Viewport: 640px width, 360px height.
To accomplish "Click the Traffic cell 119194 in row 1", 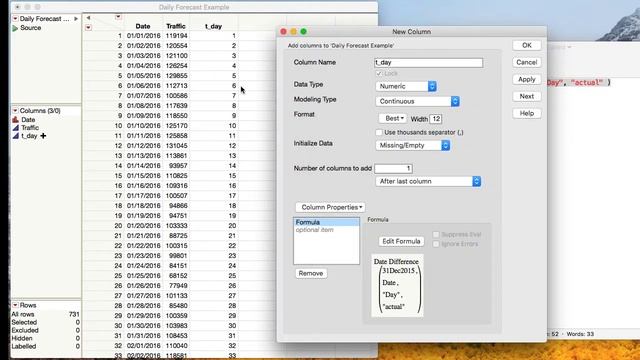I will pos(176,36).
